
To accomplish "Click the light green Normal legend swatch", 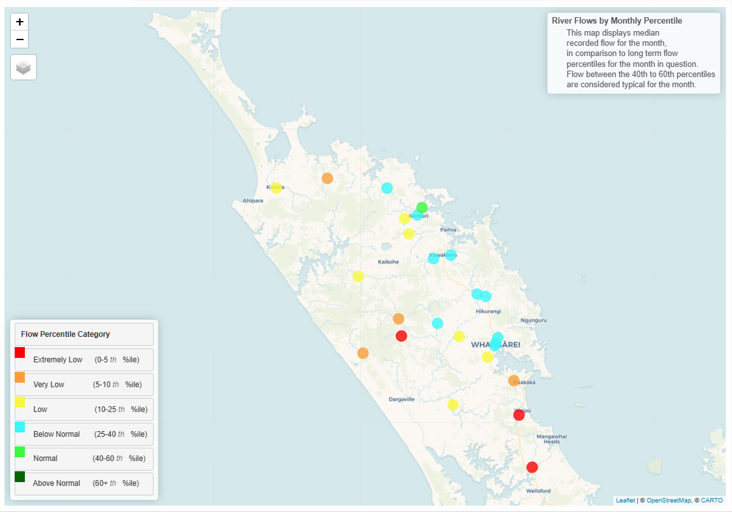I will [x=20, y=451].
